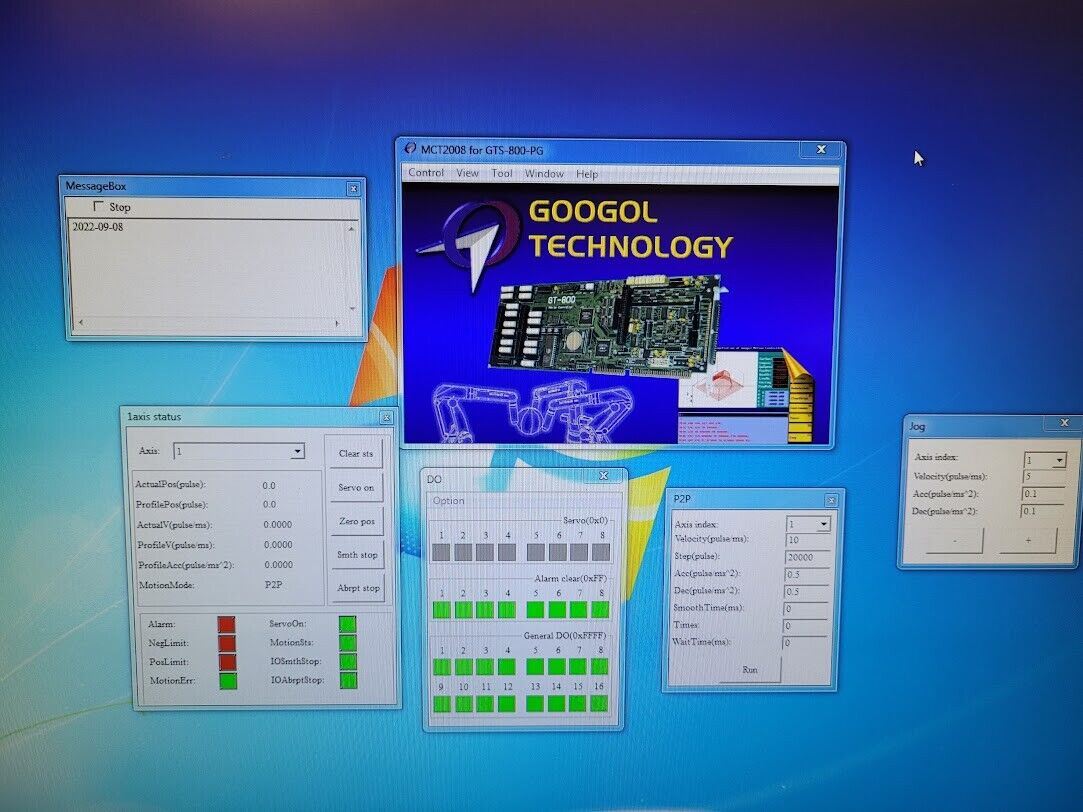Open the Axis index dropdown in P2P

pos(823,523)
